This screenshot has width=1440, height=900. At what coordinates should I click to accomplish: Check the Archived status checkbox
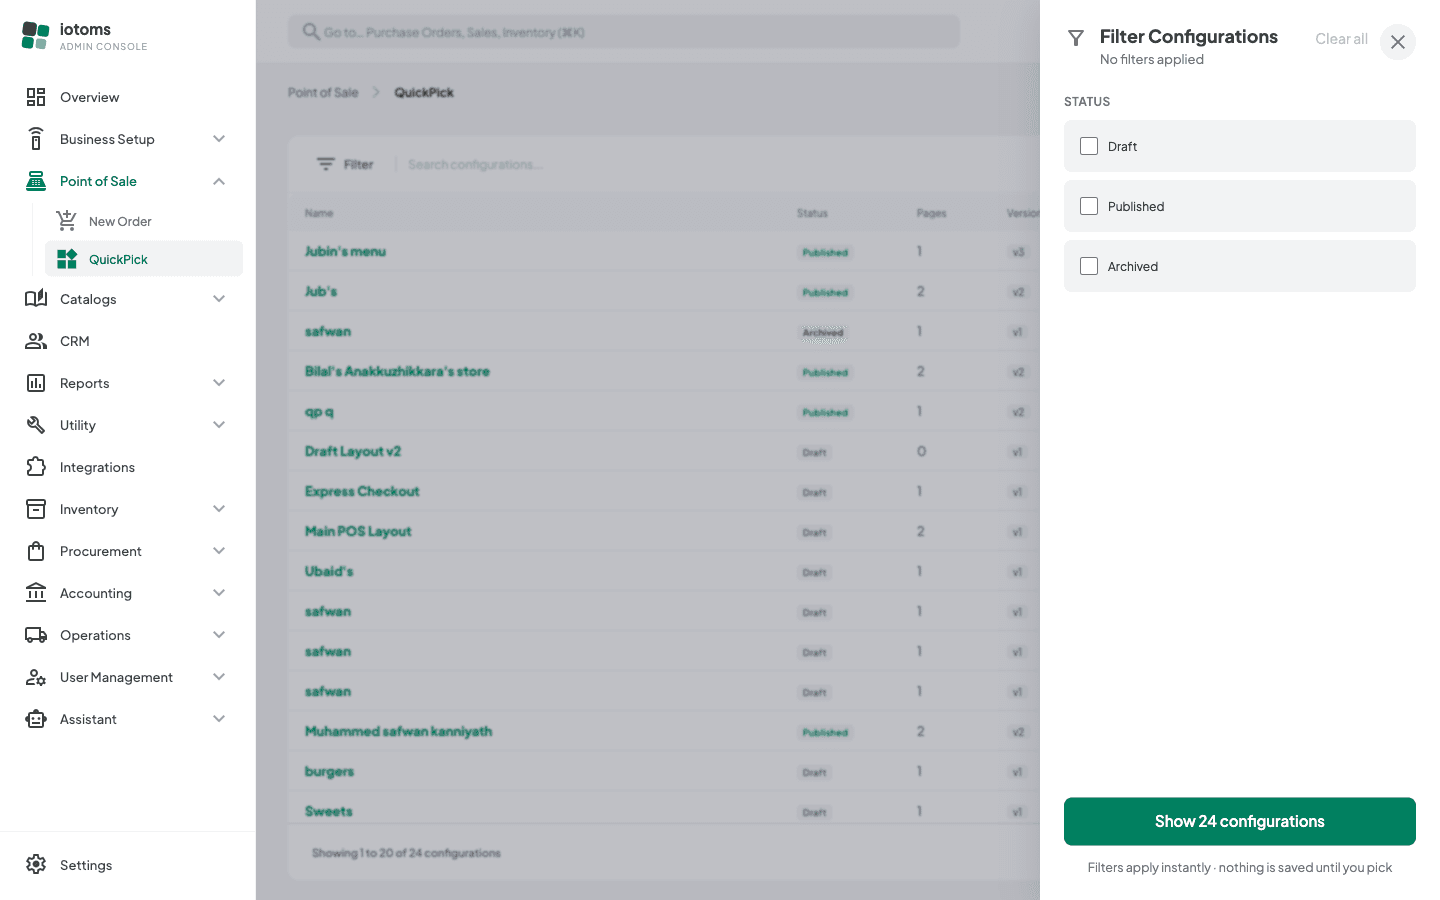coord(1089,266)
